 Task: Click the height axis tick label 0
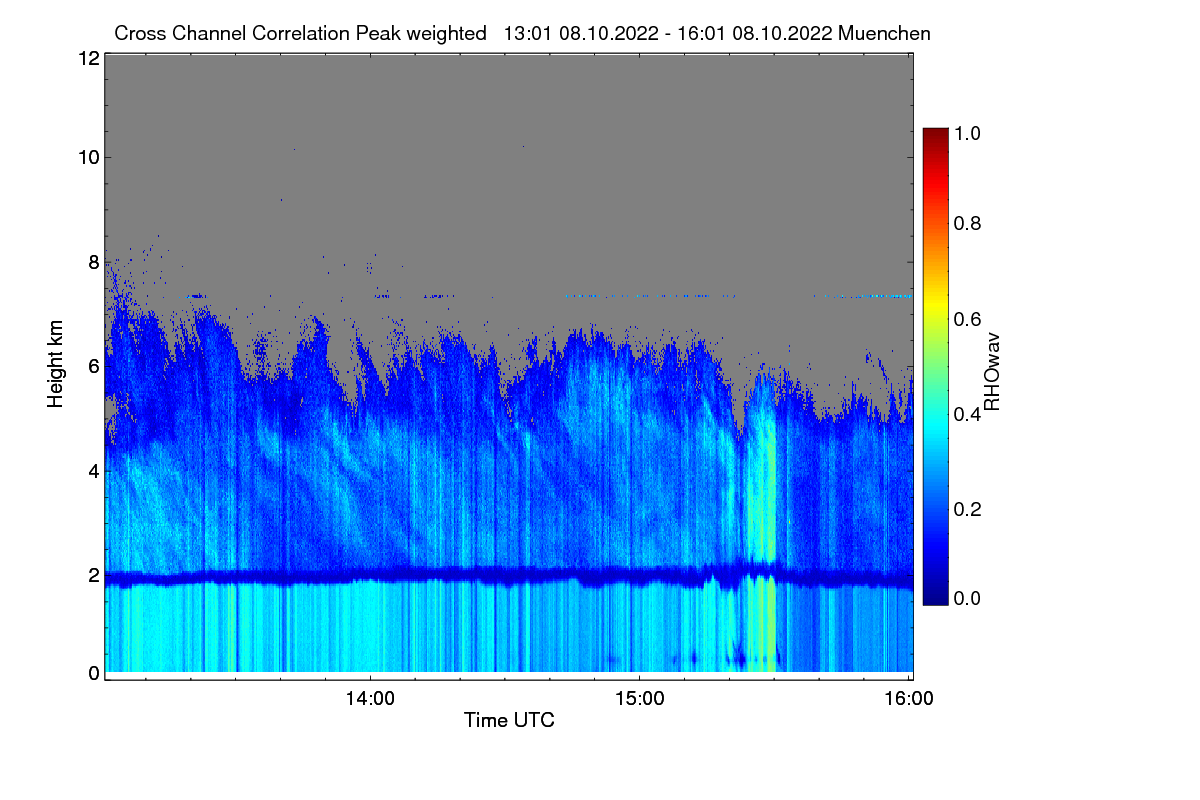pos(93,673)
